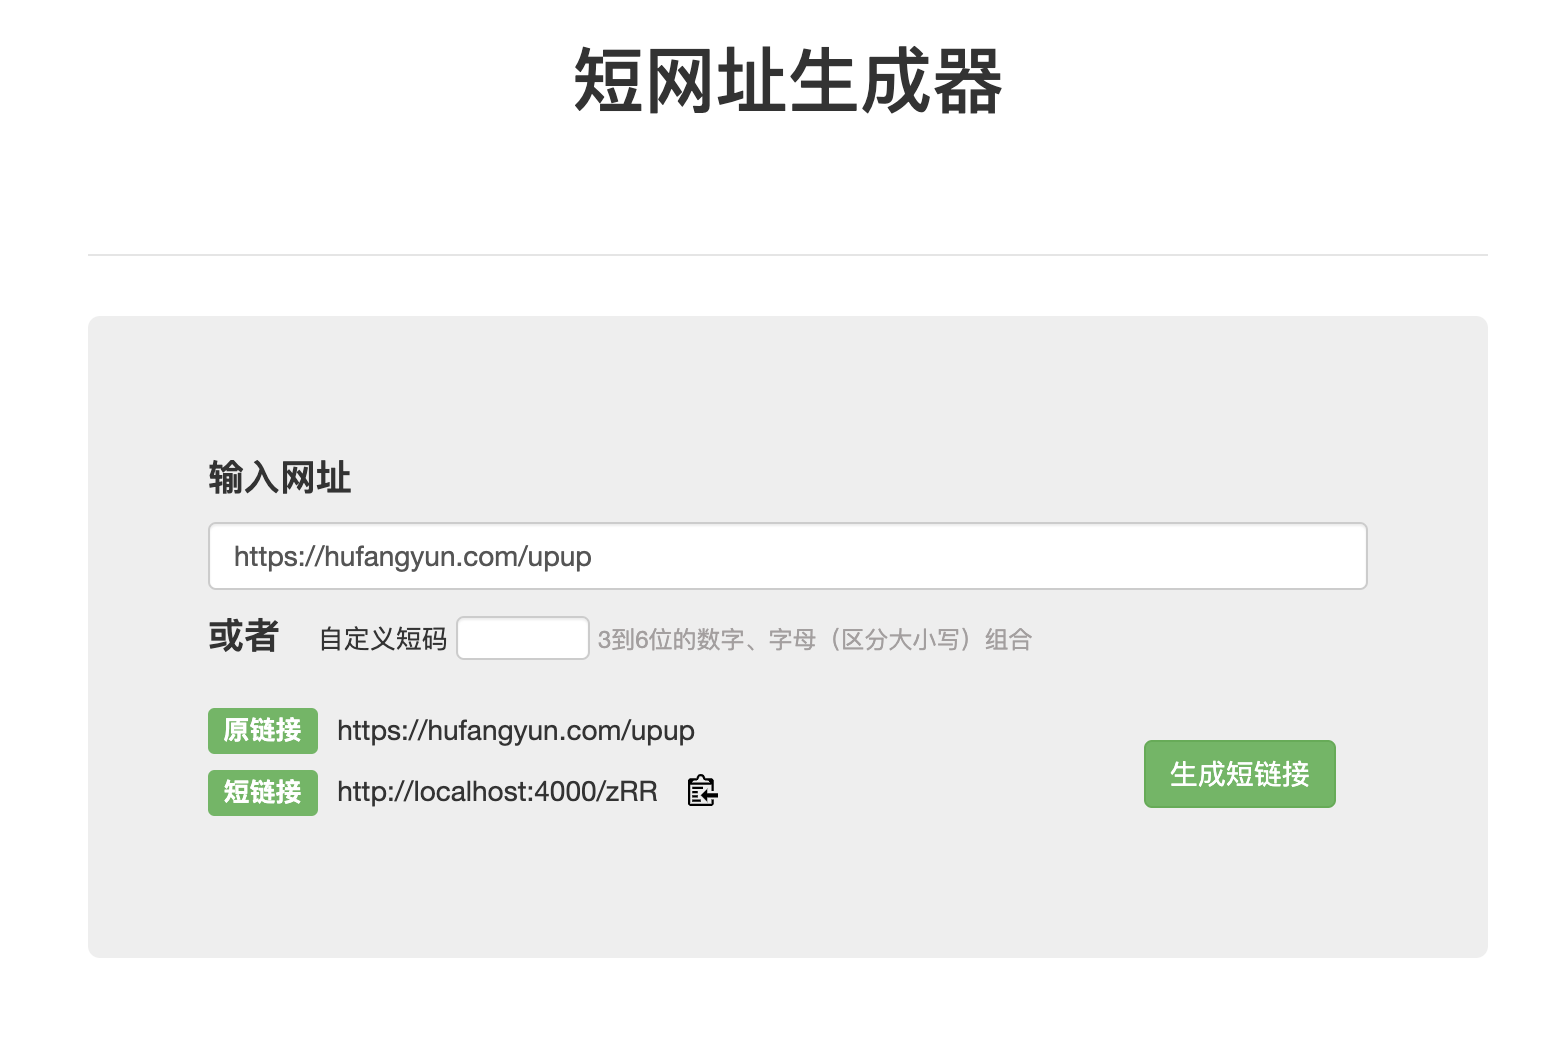Click the green 短链接 label badge
This screenshot has height=1048, width=1542.
262,793
